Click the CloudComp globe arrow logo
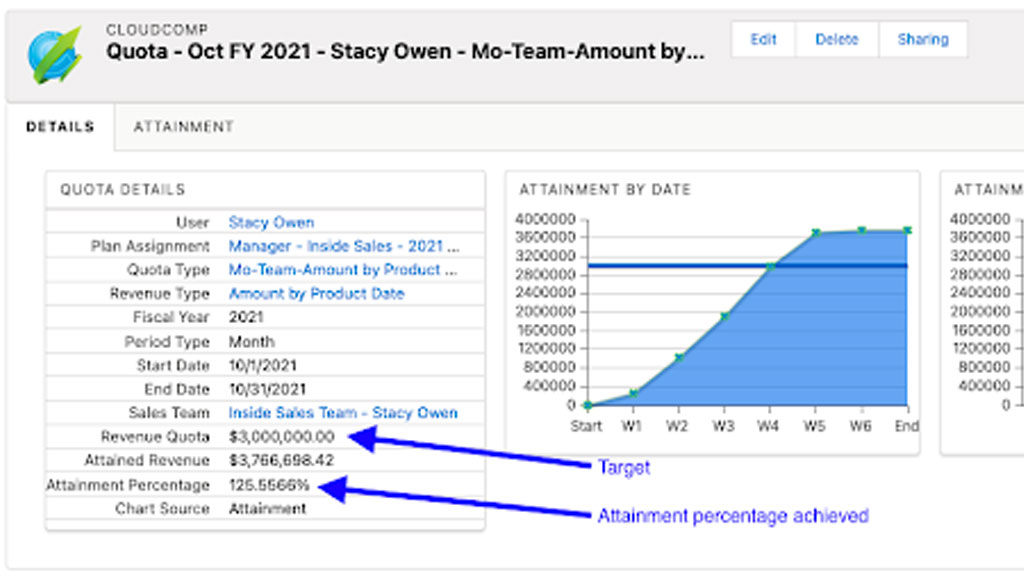Screen dimensions: 1024x576 click(55, 55)
